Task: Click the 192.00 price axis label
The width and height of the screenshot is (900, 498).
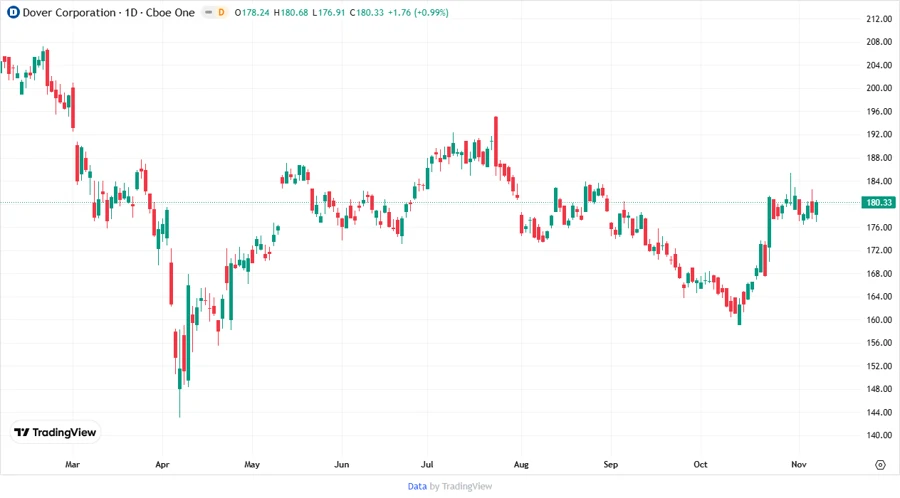Action: point(879,134)
